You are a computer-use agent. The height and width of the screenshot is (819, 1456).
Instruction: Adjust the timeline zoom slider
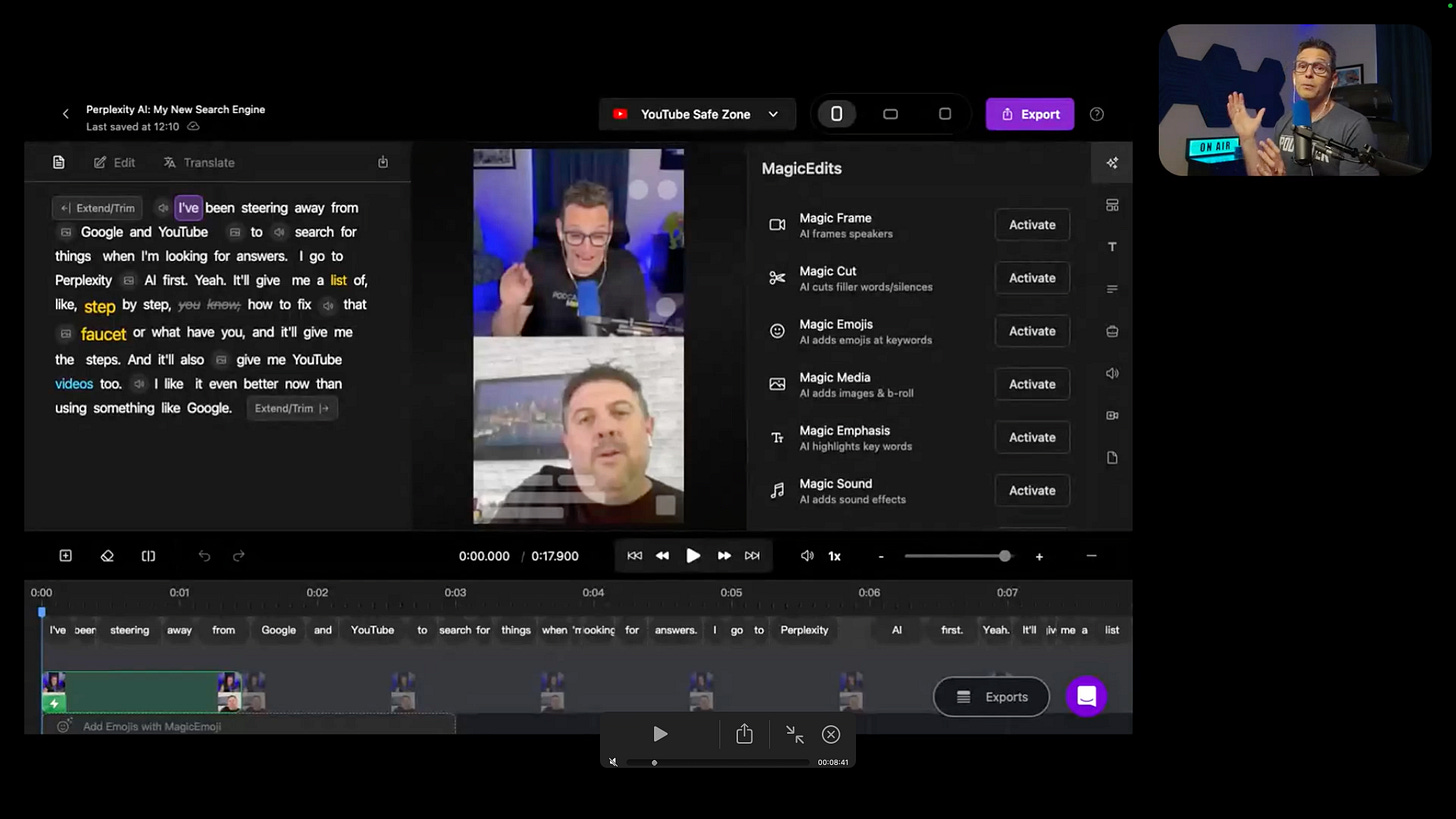(x=958, y=556)
